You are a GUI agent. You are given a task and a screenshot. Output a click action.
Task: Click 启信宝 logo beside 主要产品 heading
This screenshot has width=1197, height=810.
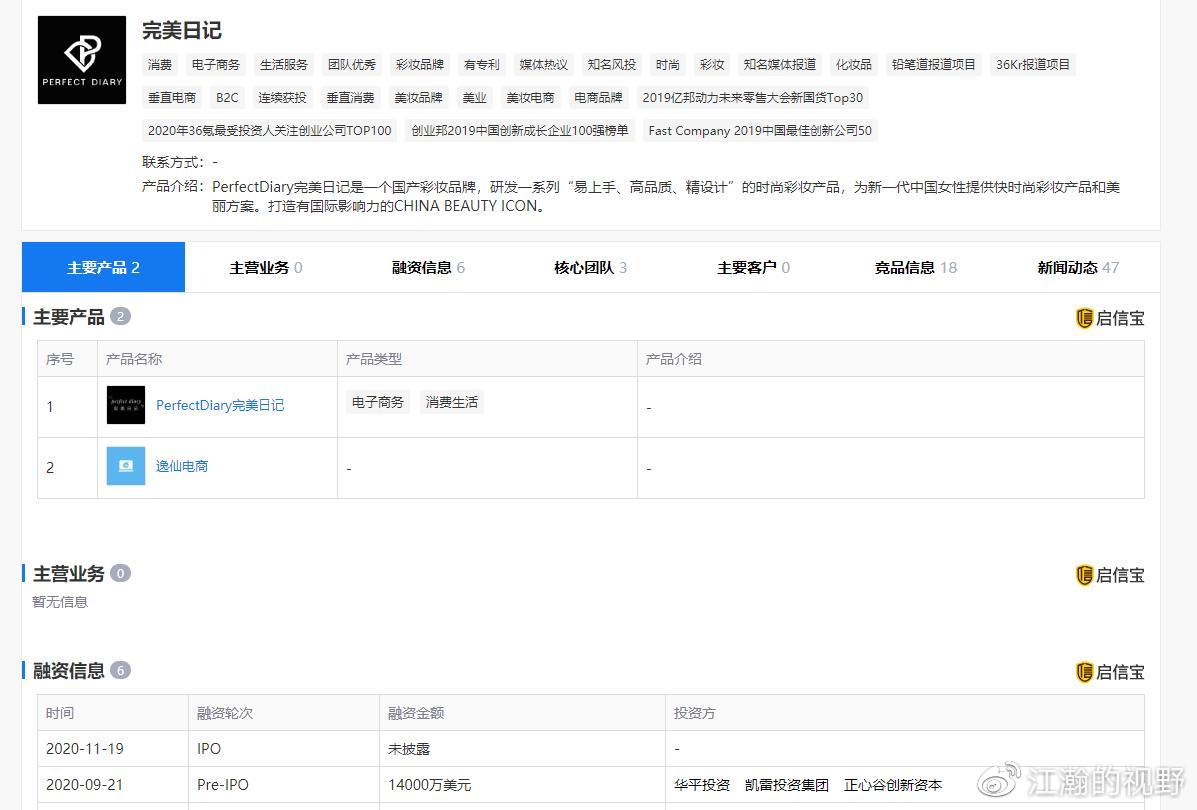(1109, 318)
